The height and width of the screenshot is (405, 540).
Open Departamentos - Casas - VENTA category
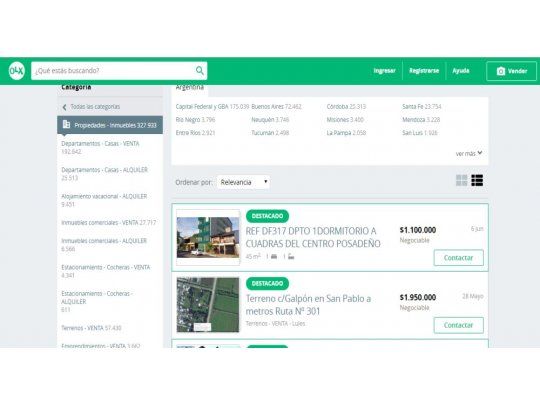click(100, 147)
